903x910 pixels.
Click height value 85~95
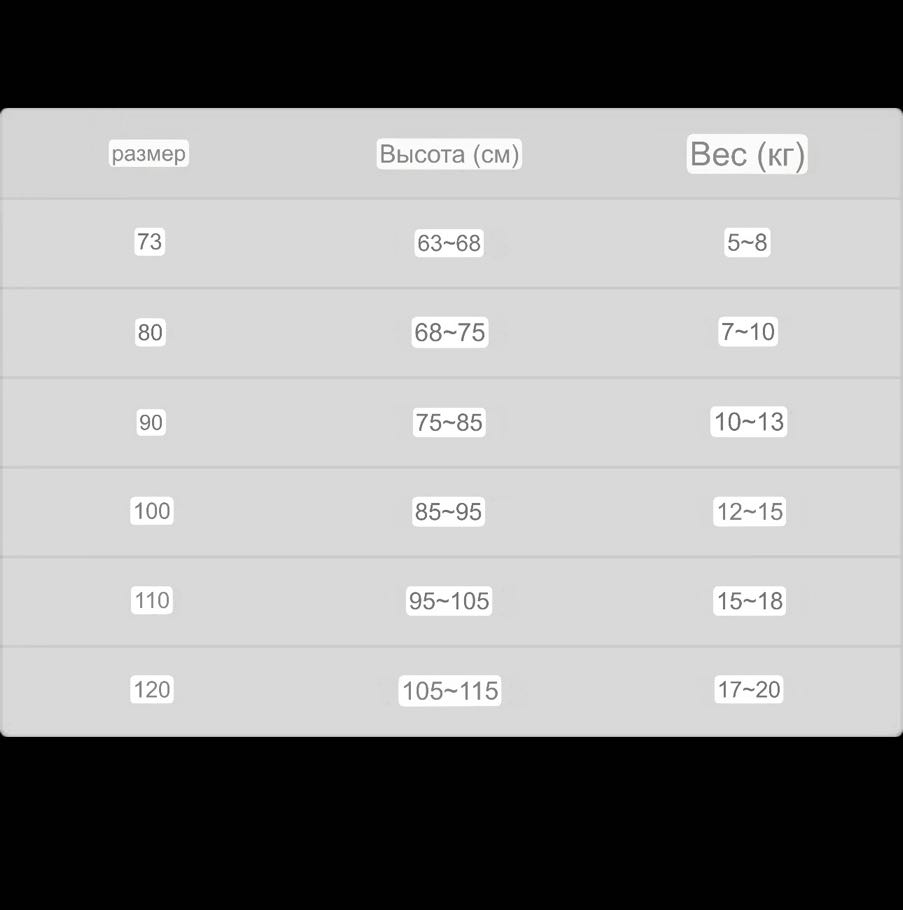448,511
